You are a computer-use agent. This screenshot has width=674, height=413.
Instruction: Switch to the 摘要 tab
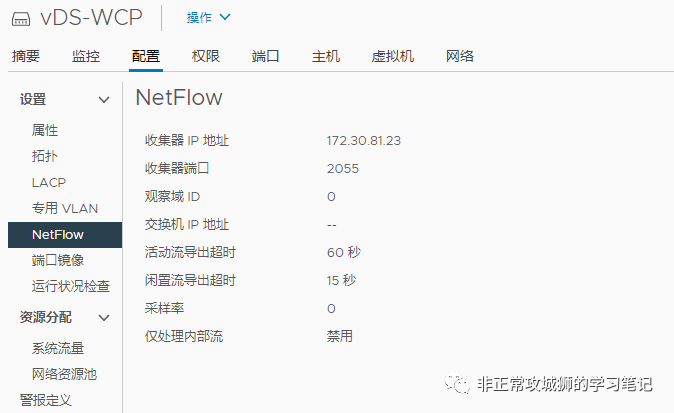(26, 56)
